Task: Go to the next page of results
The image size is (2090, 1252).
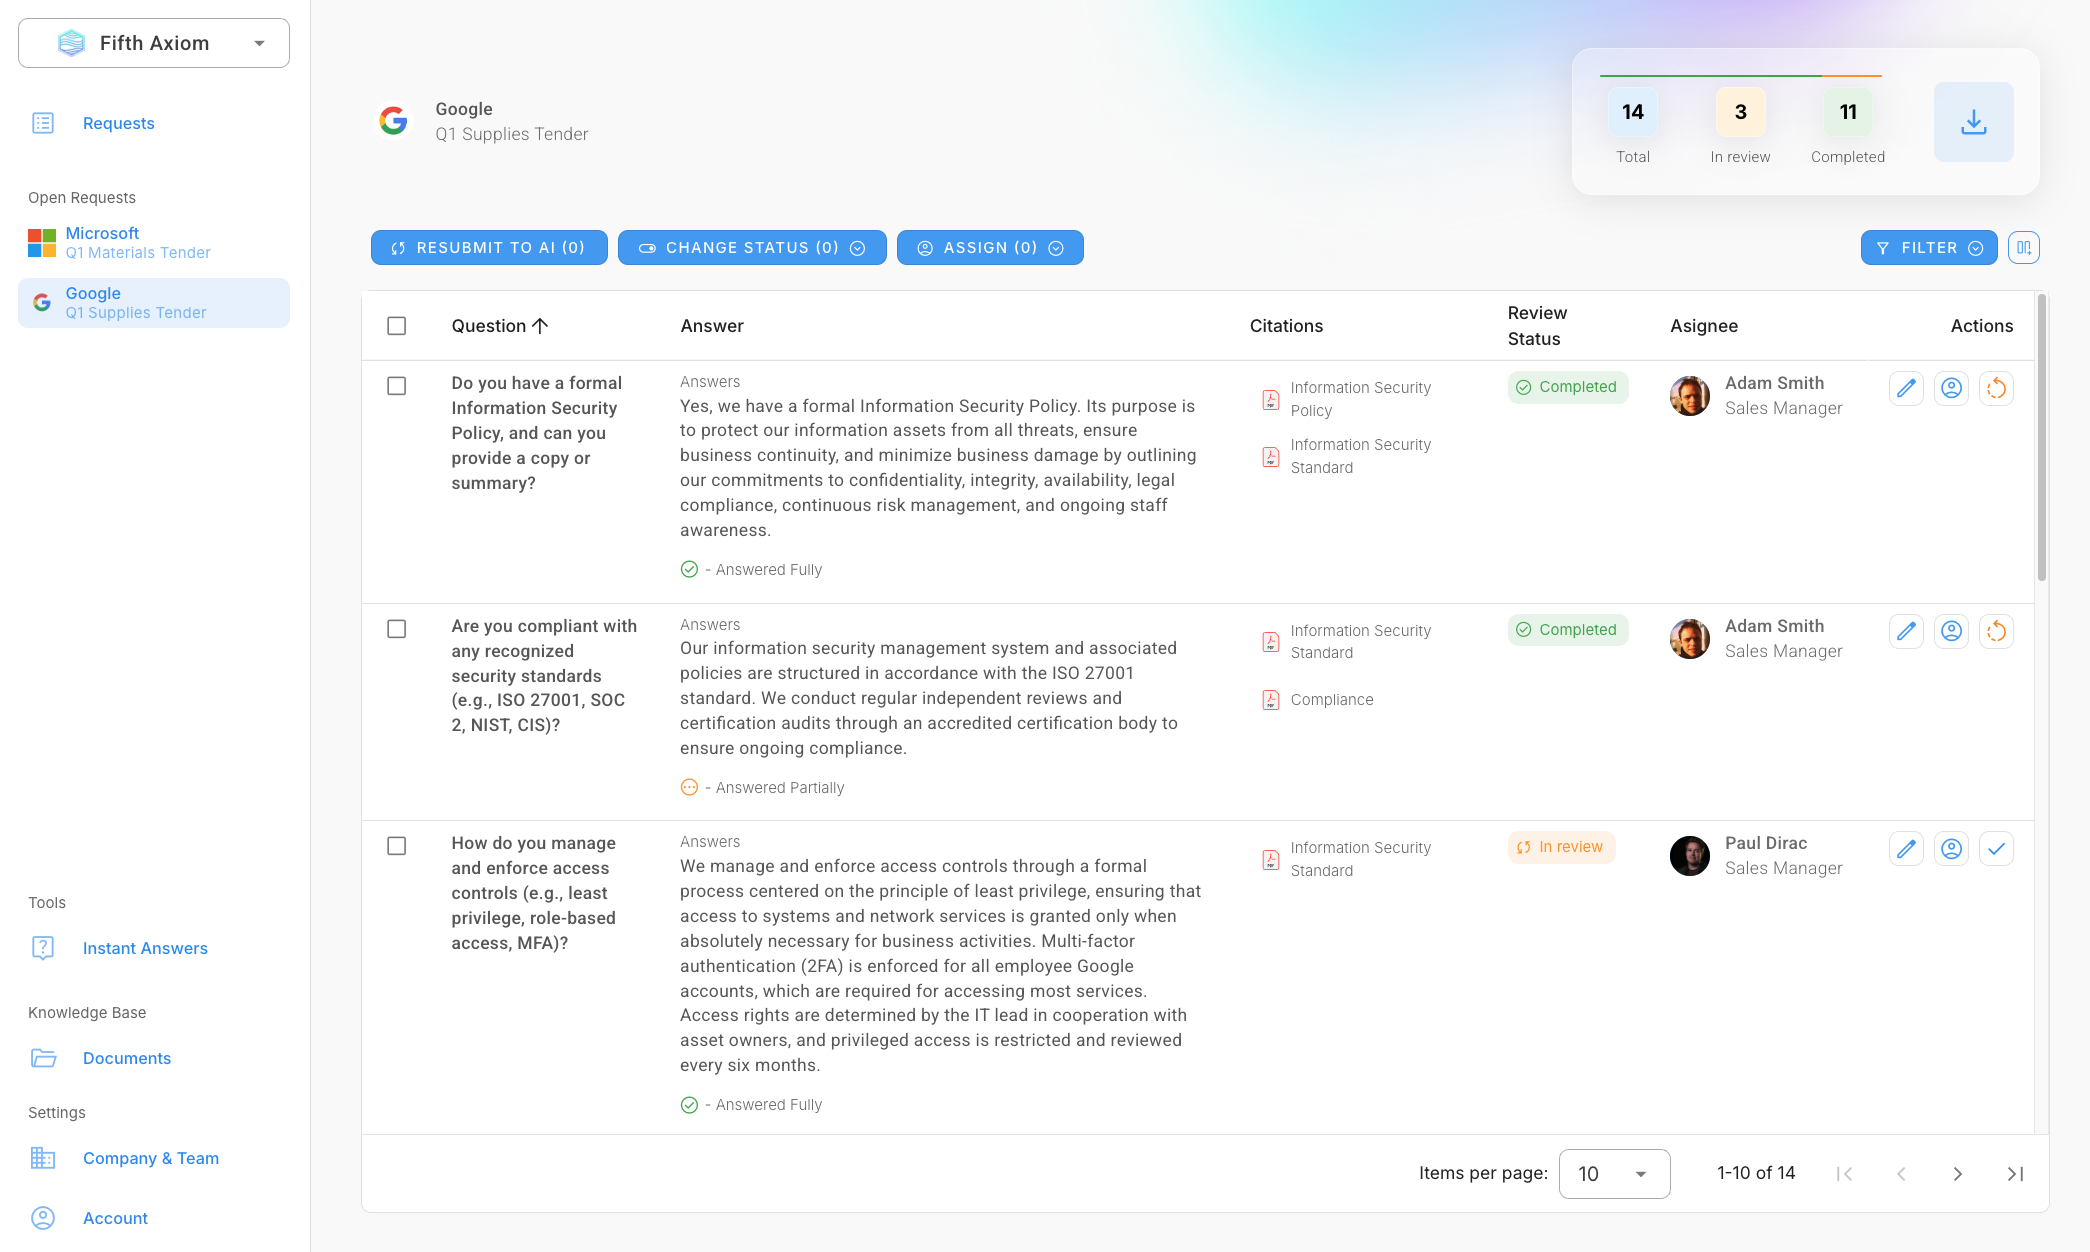Action: pyautogui.click(x=1958, y=1174)
